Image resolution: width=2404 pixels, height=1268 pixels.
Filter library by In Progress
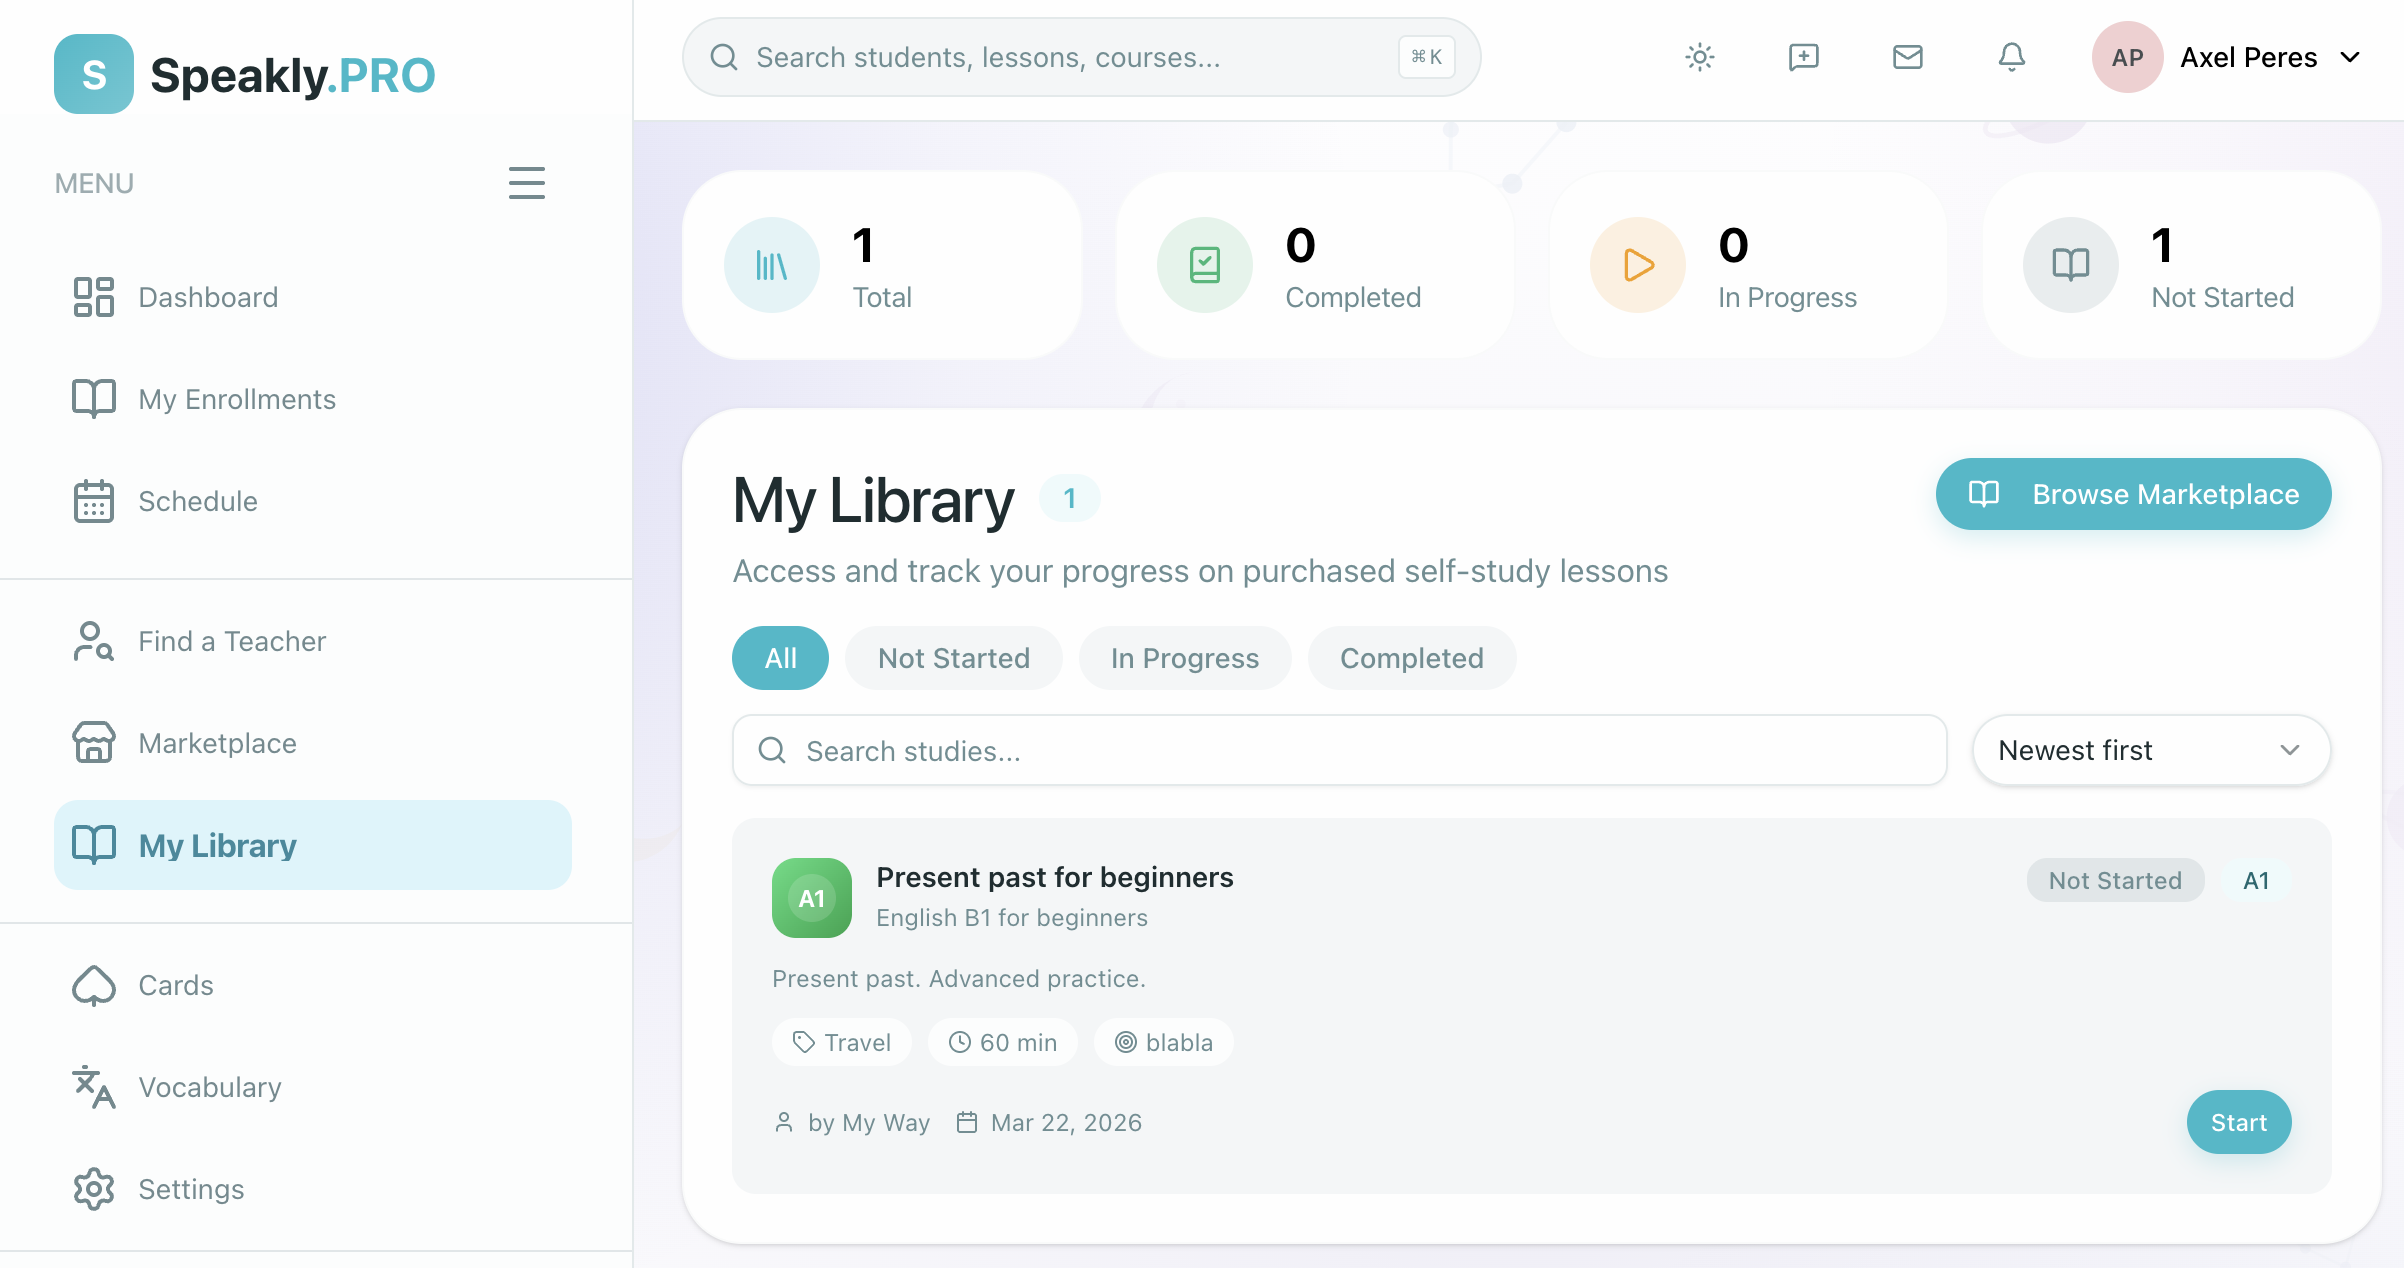tap(1184, 658)
